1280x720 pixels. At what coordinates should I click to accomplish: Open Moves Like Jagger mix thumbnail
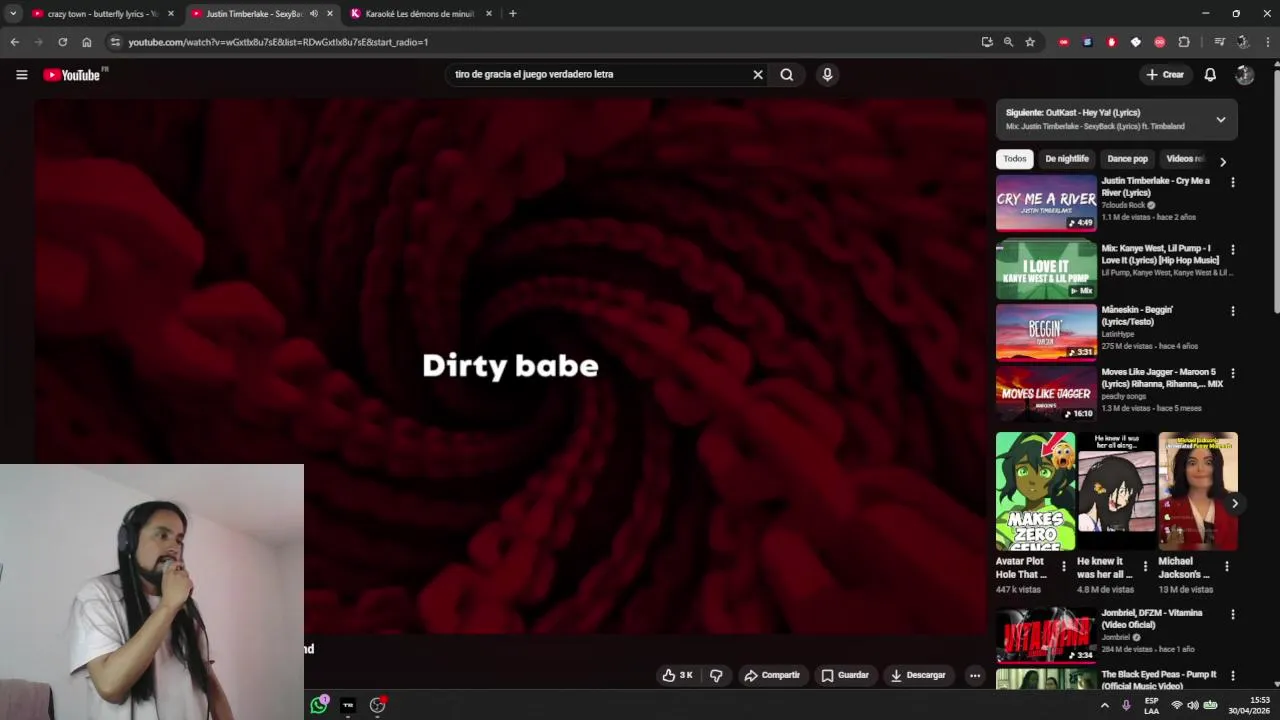pyautogui.click(x=1046, y=394)
